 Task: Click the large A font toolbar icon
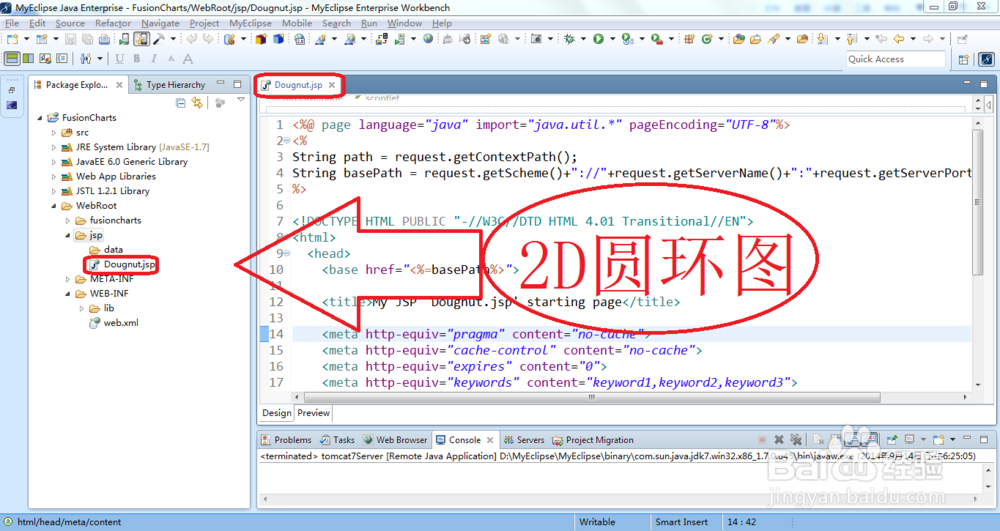point(188,59)
